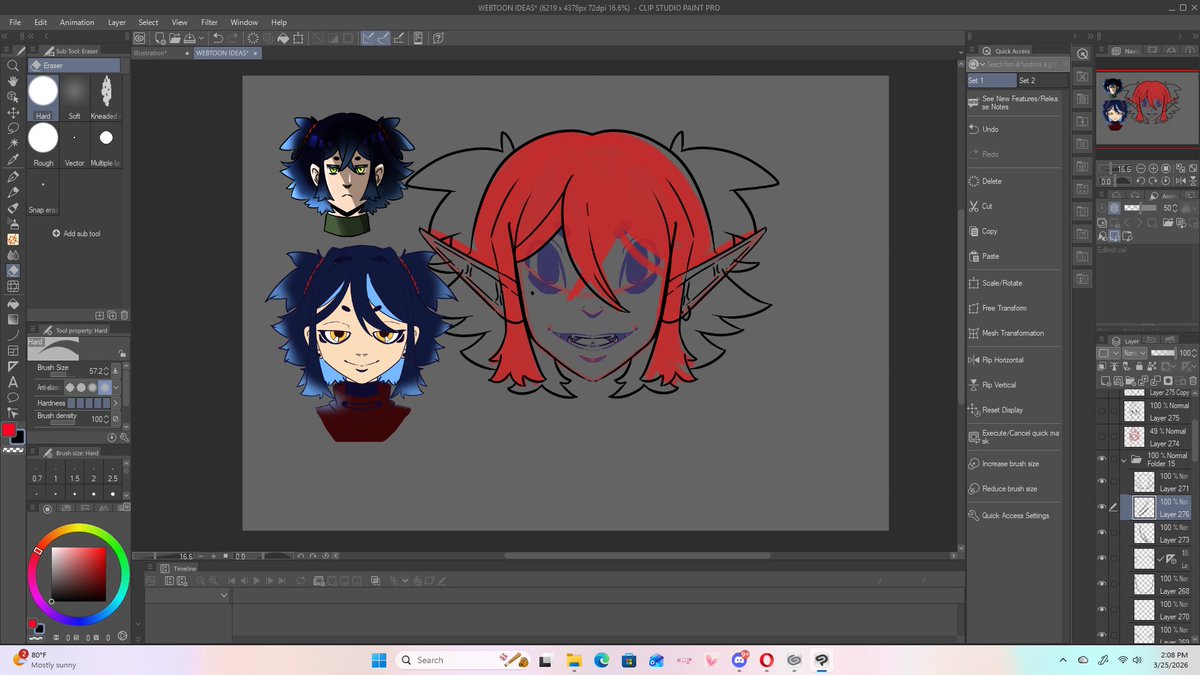This screenshot has width=1200, height=675.
Task: Open the Animation menu
Action: (x=77, y=22)
